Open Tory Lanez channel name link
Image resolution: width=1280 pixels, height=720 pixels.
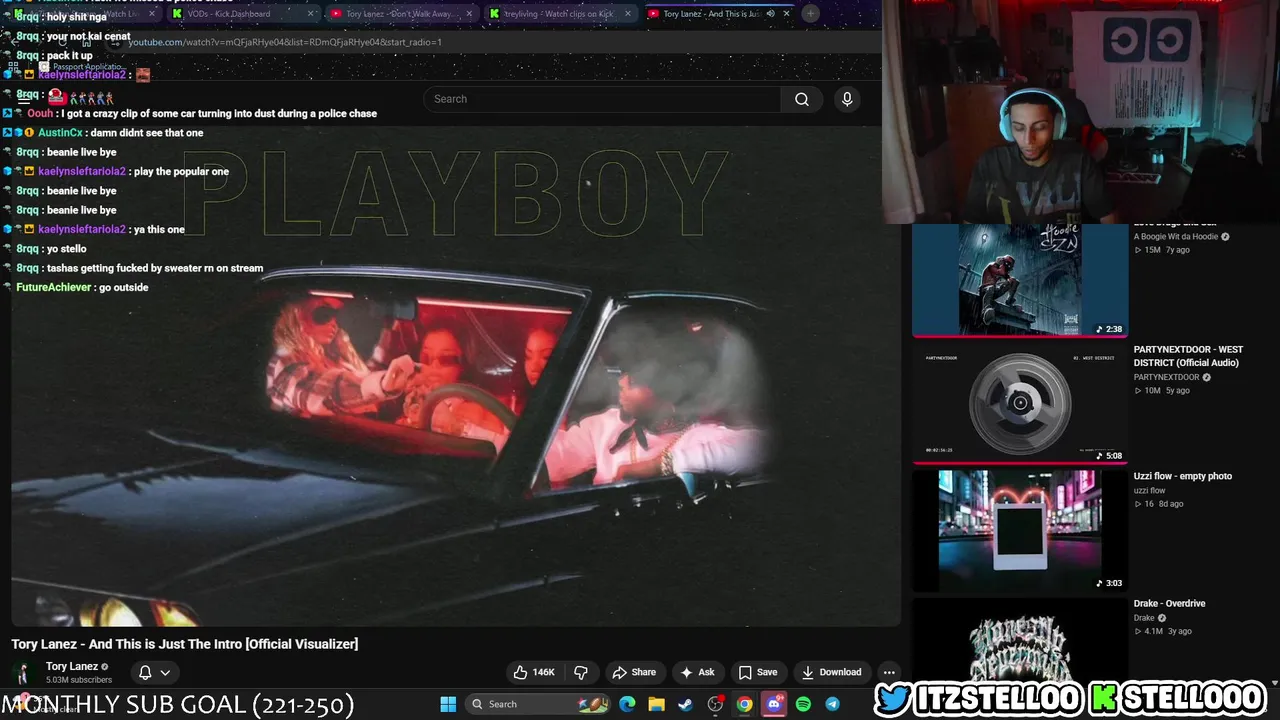pos(72,666)
